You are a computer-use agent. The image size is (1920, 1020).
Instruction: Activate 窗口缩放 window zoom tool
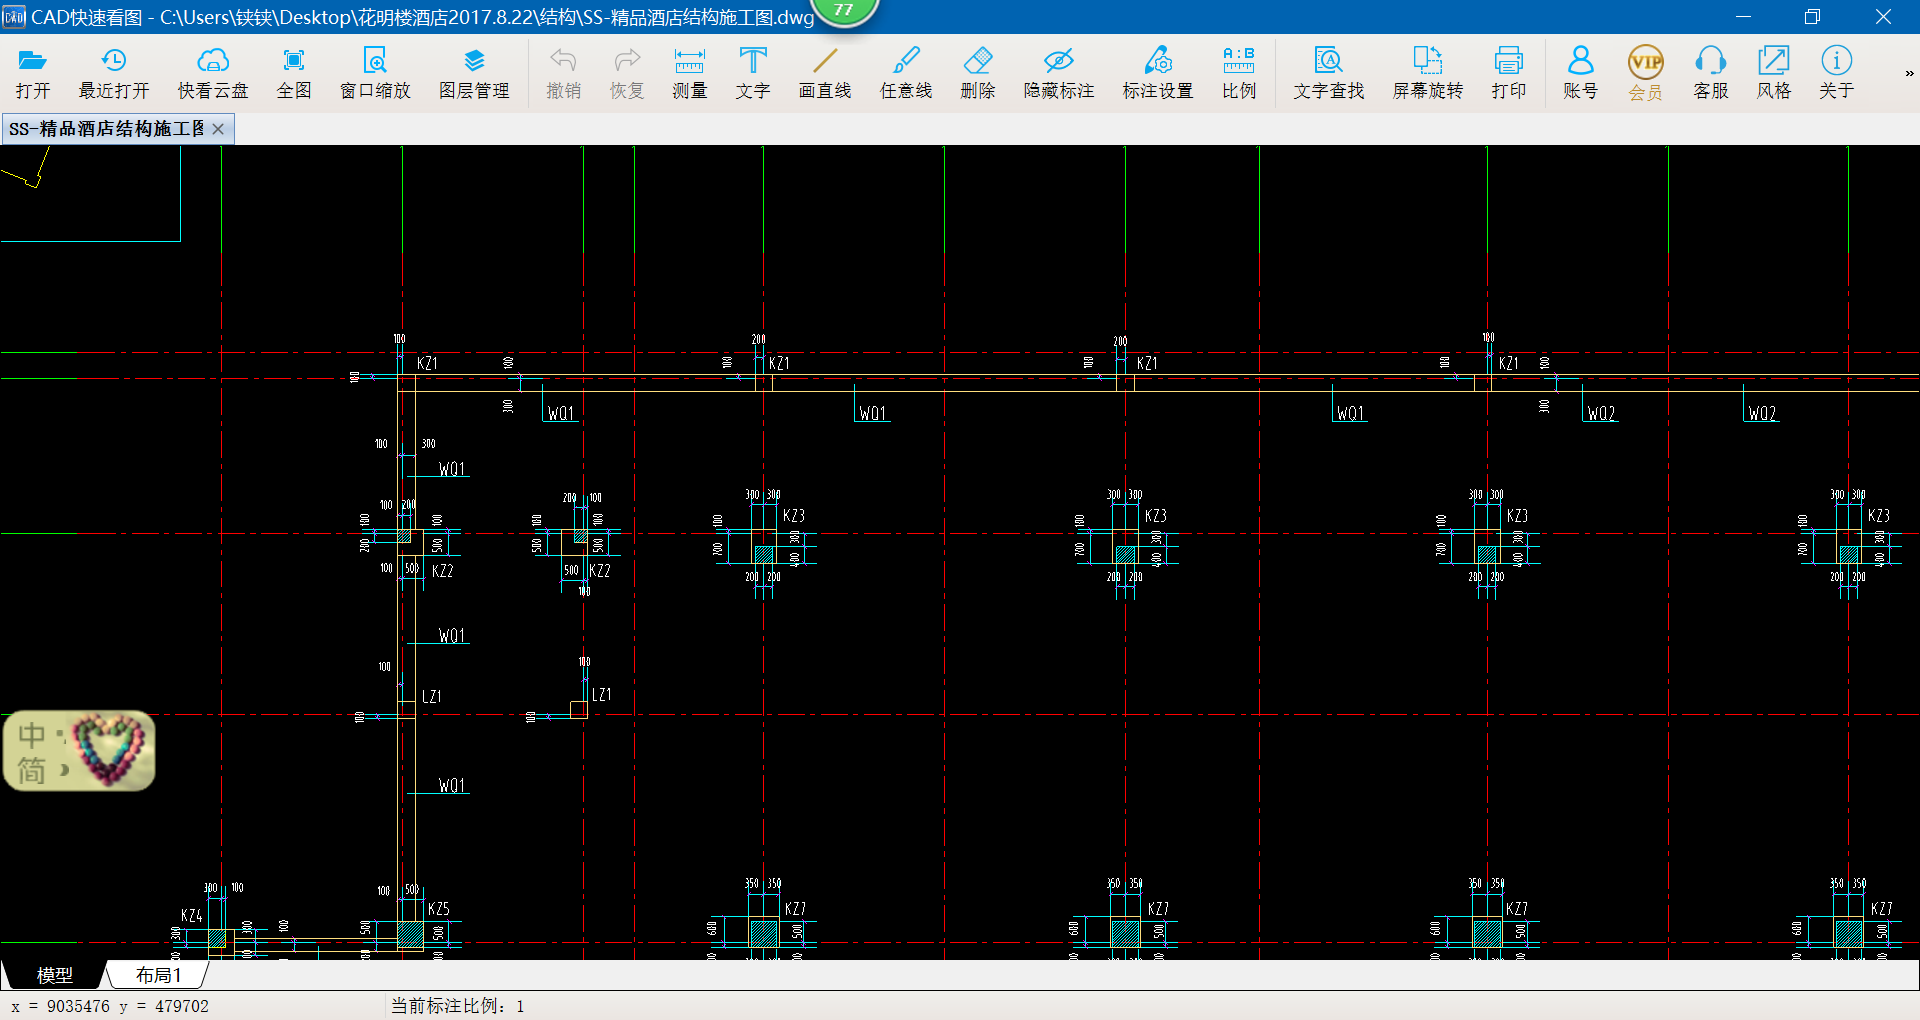point(375,74)
